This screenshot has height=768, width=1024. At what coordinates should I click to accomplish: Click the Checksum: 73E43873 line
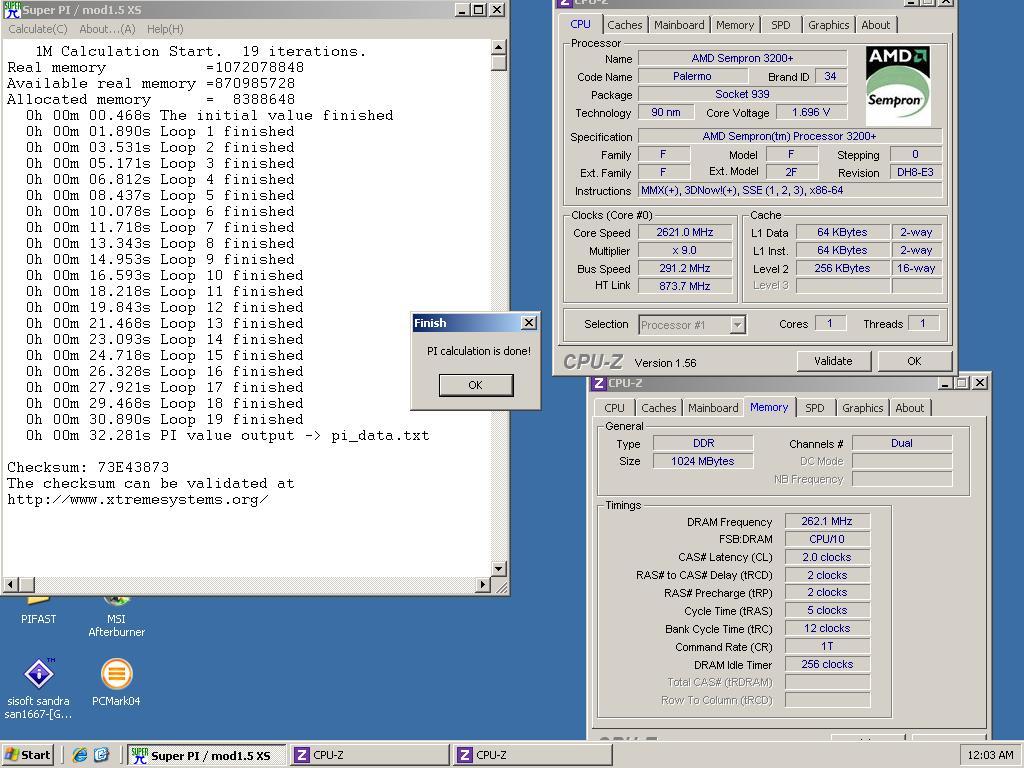[88, 468]
